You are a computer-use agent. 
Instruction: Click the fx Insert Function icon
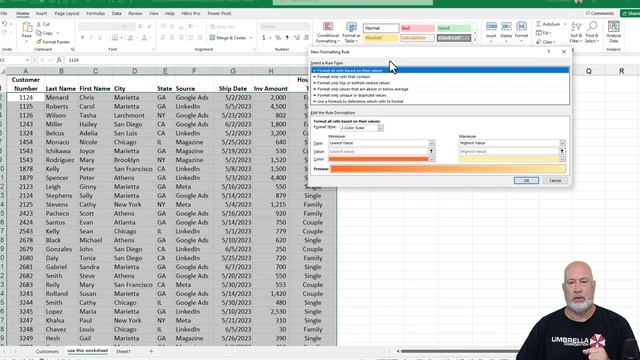click(59, 60)
